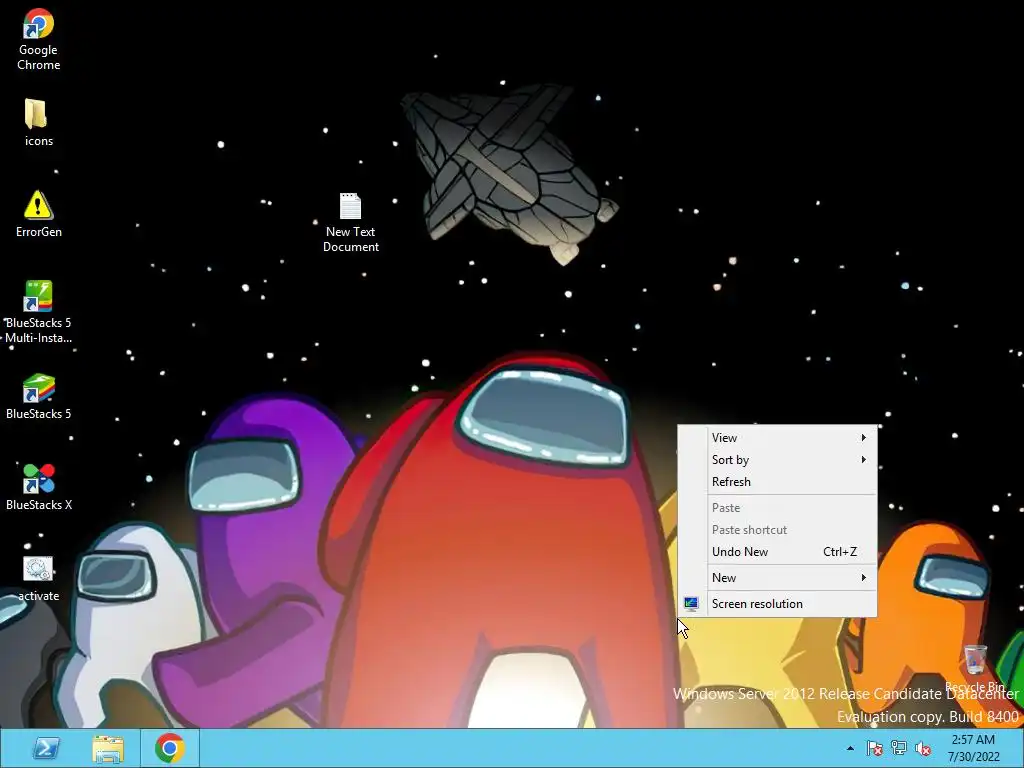Show hidden tray icons arrow
The height and width of the screenshot is (768, 1024).
tap(850, 748)
